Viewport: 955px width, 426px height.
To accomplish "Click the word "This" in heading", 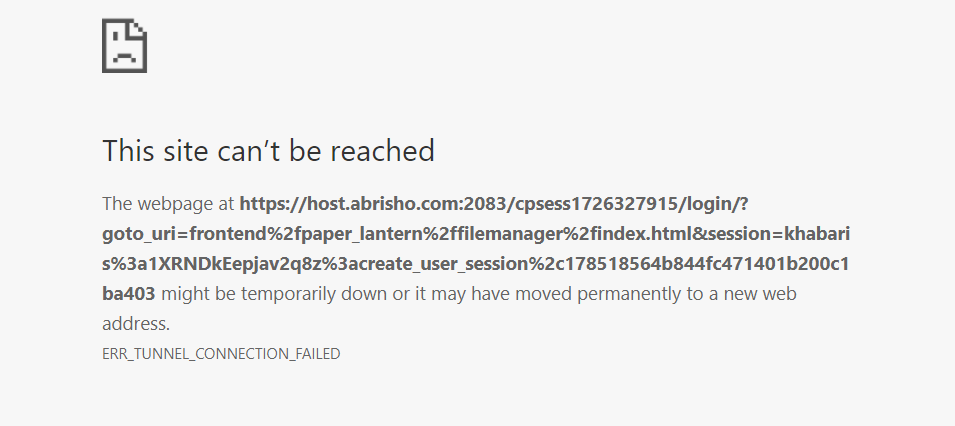I will [129, 151].
